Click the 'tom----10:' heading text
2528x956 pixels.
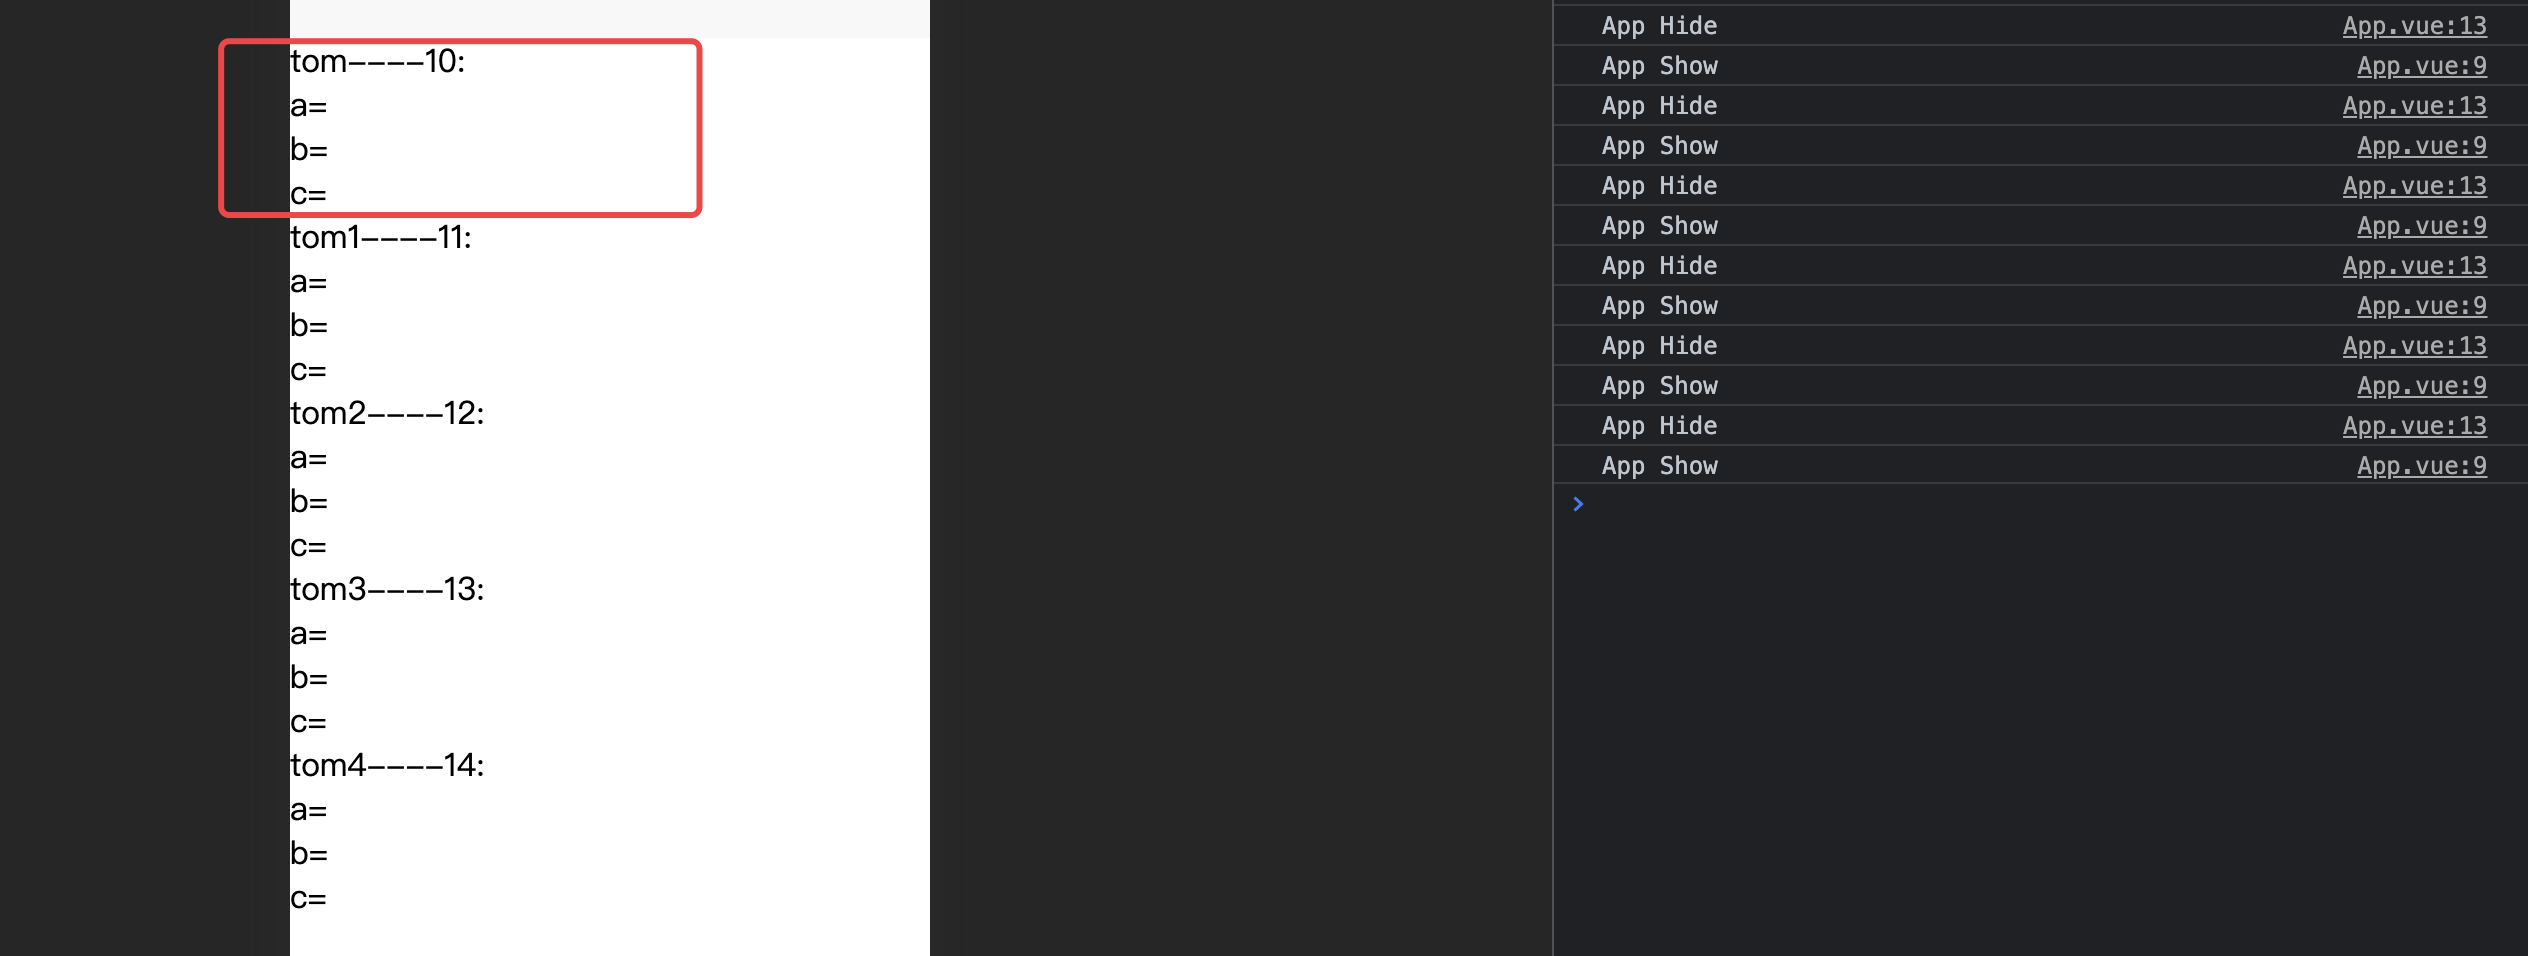377,61
